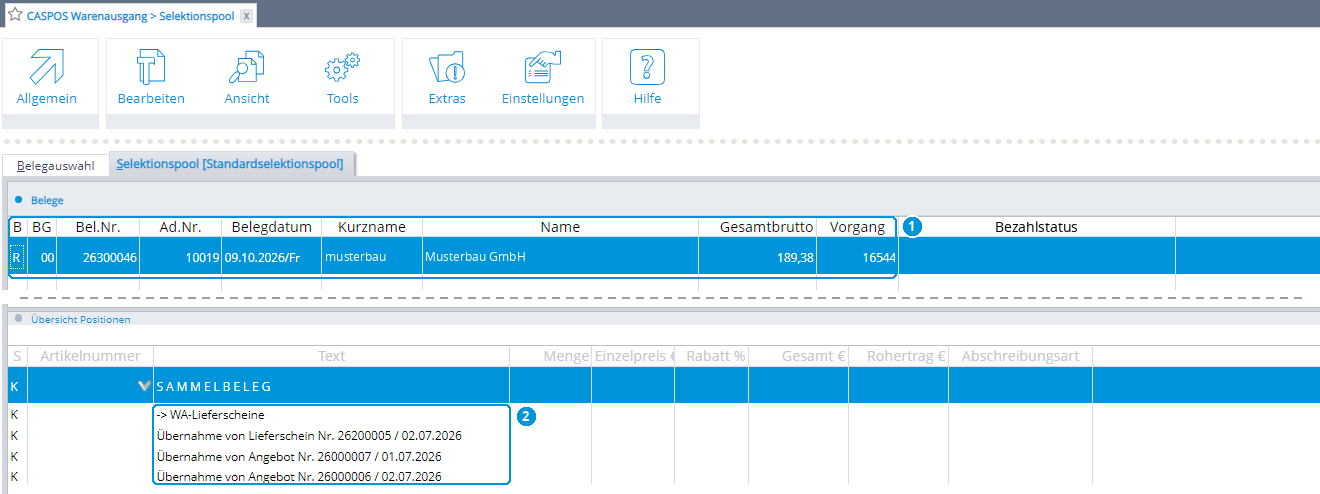1320x494 pixels.
Task: Click the name cell Musterbau GmbH
Action: pos(560,257)
